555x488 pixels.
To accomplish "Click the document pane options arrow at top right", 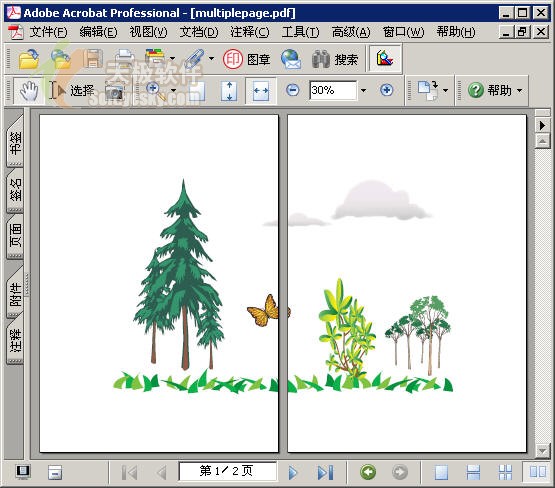I will [x=542, y=125].
